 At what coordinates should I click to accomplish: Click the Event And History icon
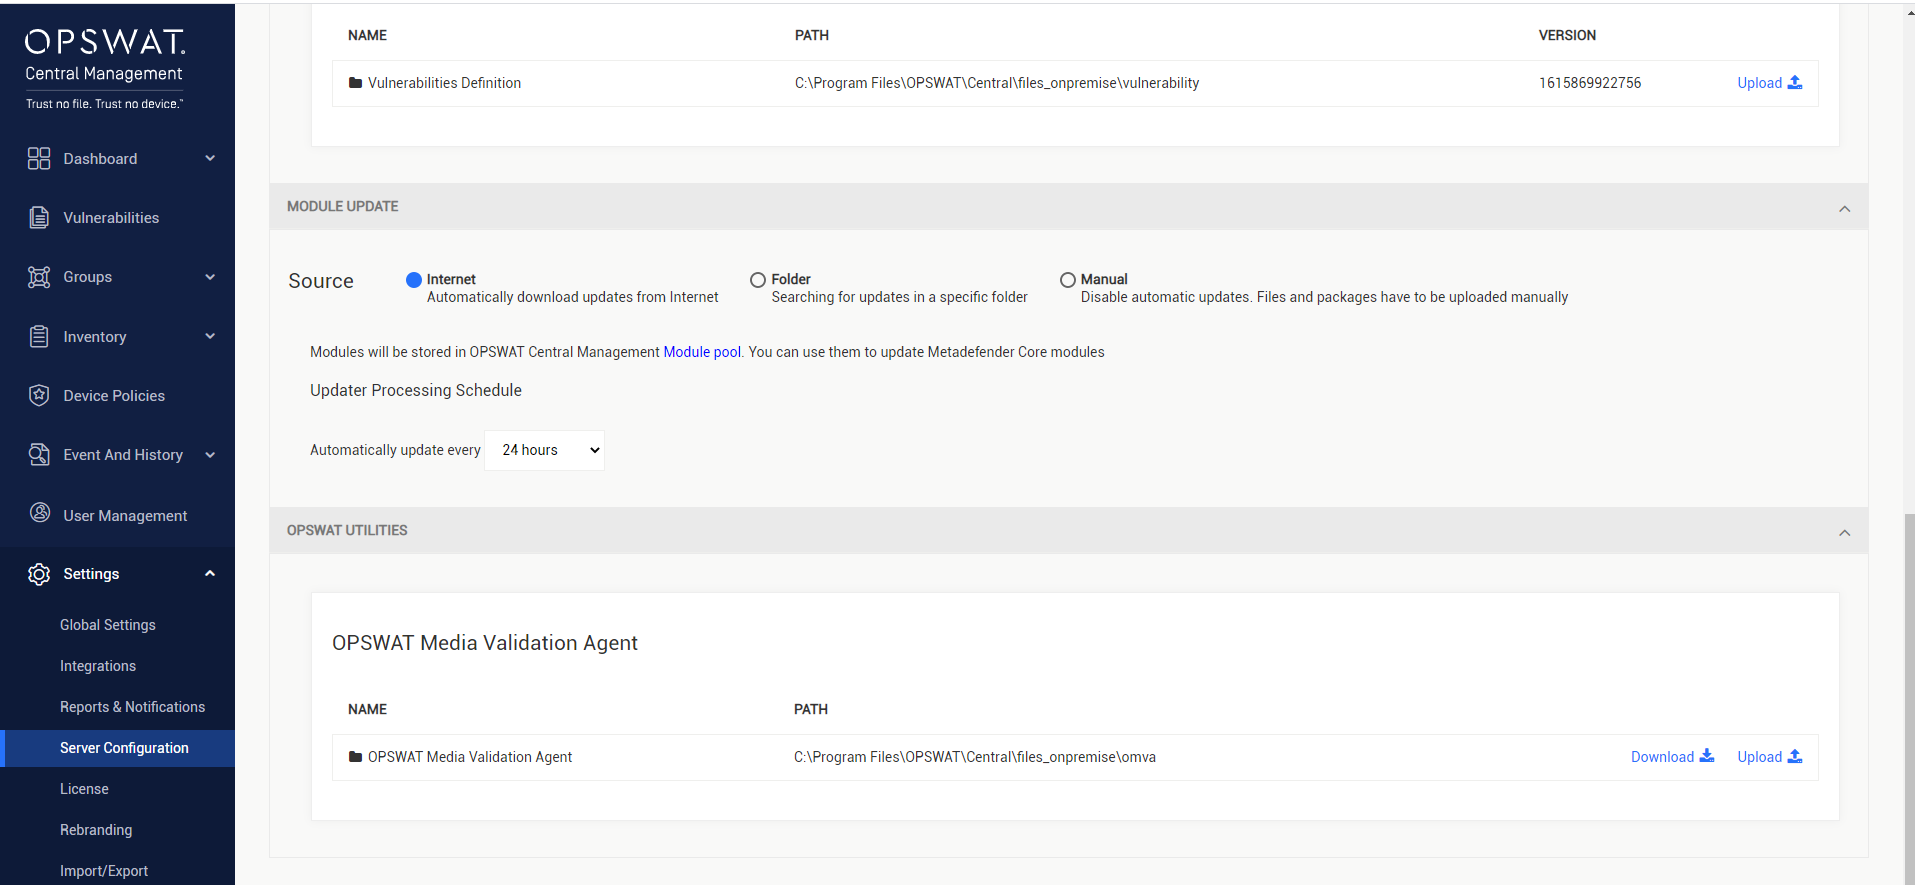point(39,454)
